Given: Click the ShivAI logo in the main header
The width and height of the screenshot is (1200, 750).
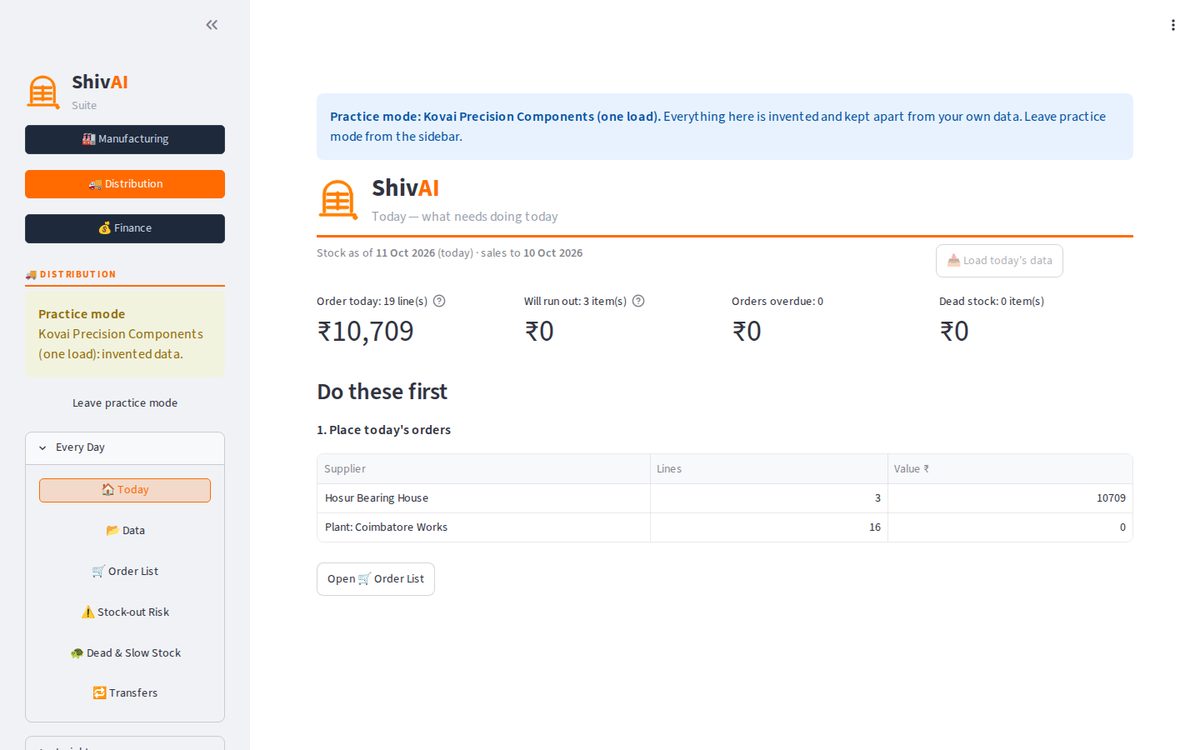Looking at the screenshot, I should click(x=338, y=199).
